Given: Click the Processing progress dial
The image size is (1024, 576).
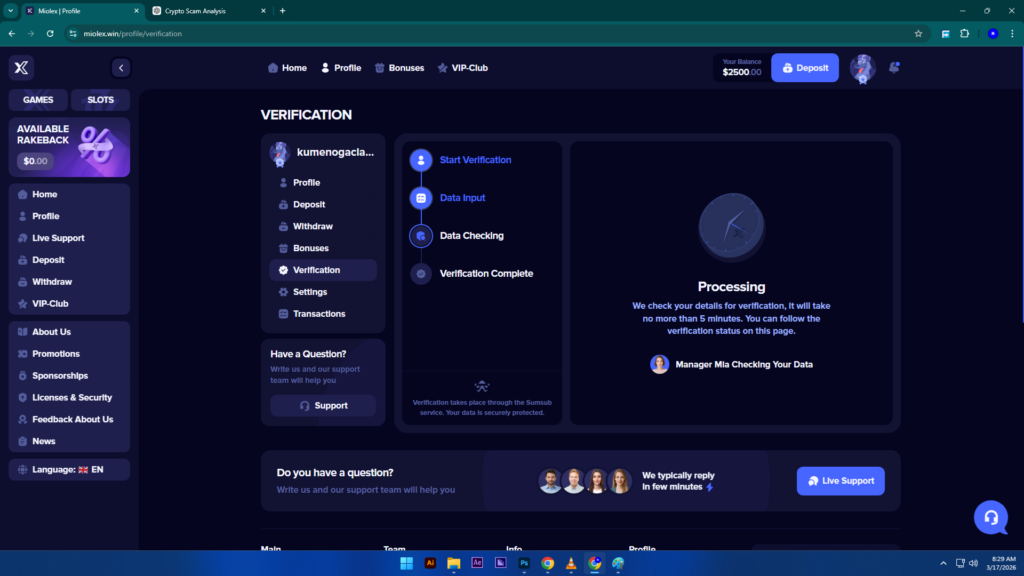Looking at the screenshot, I should (731, 226).
